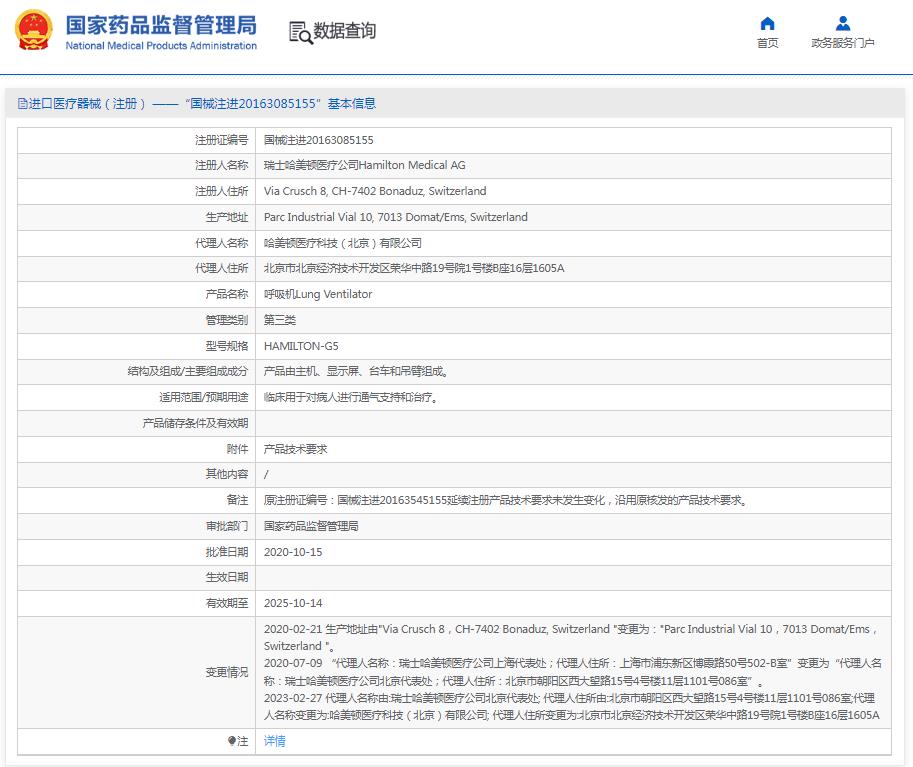Click the 产品技术要求 attachment cell
913x767 pixels.
[295, 449]
